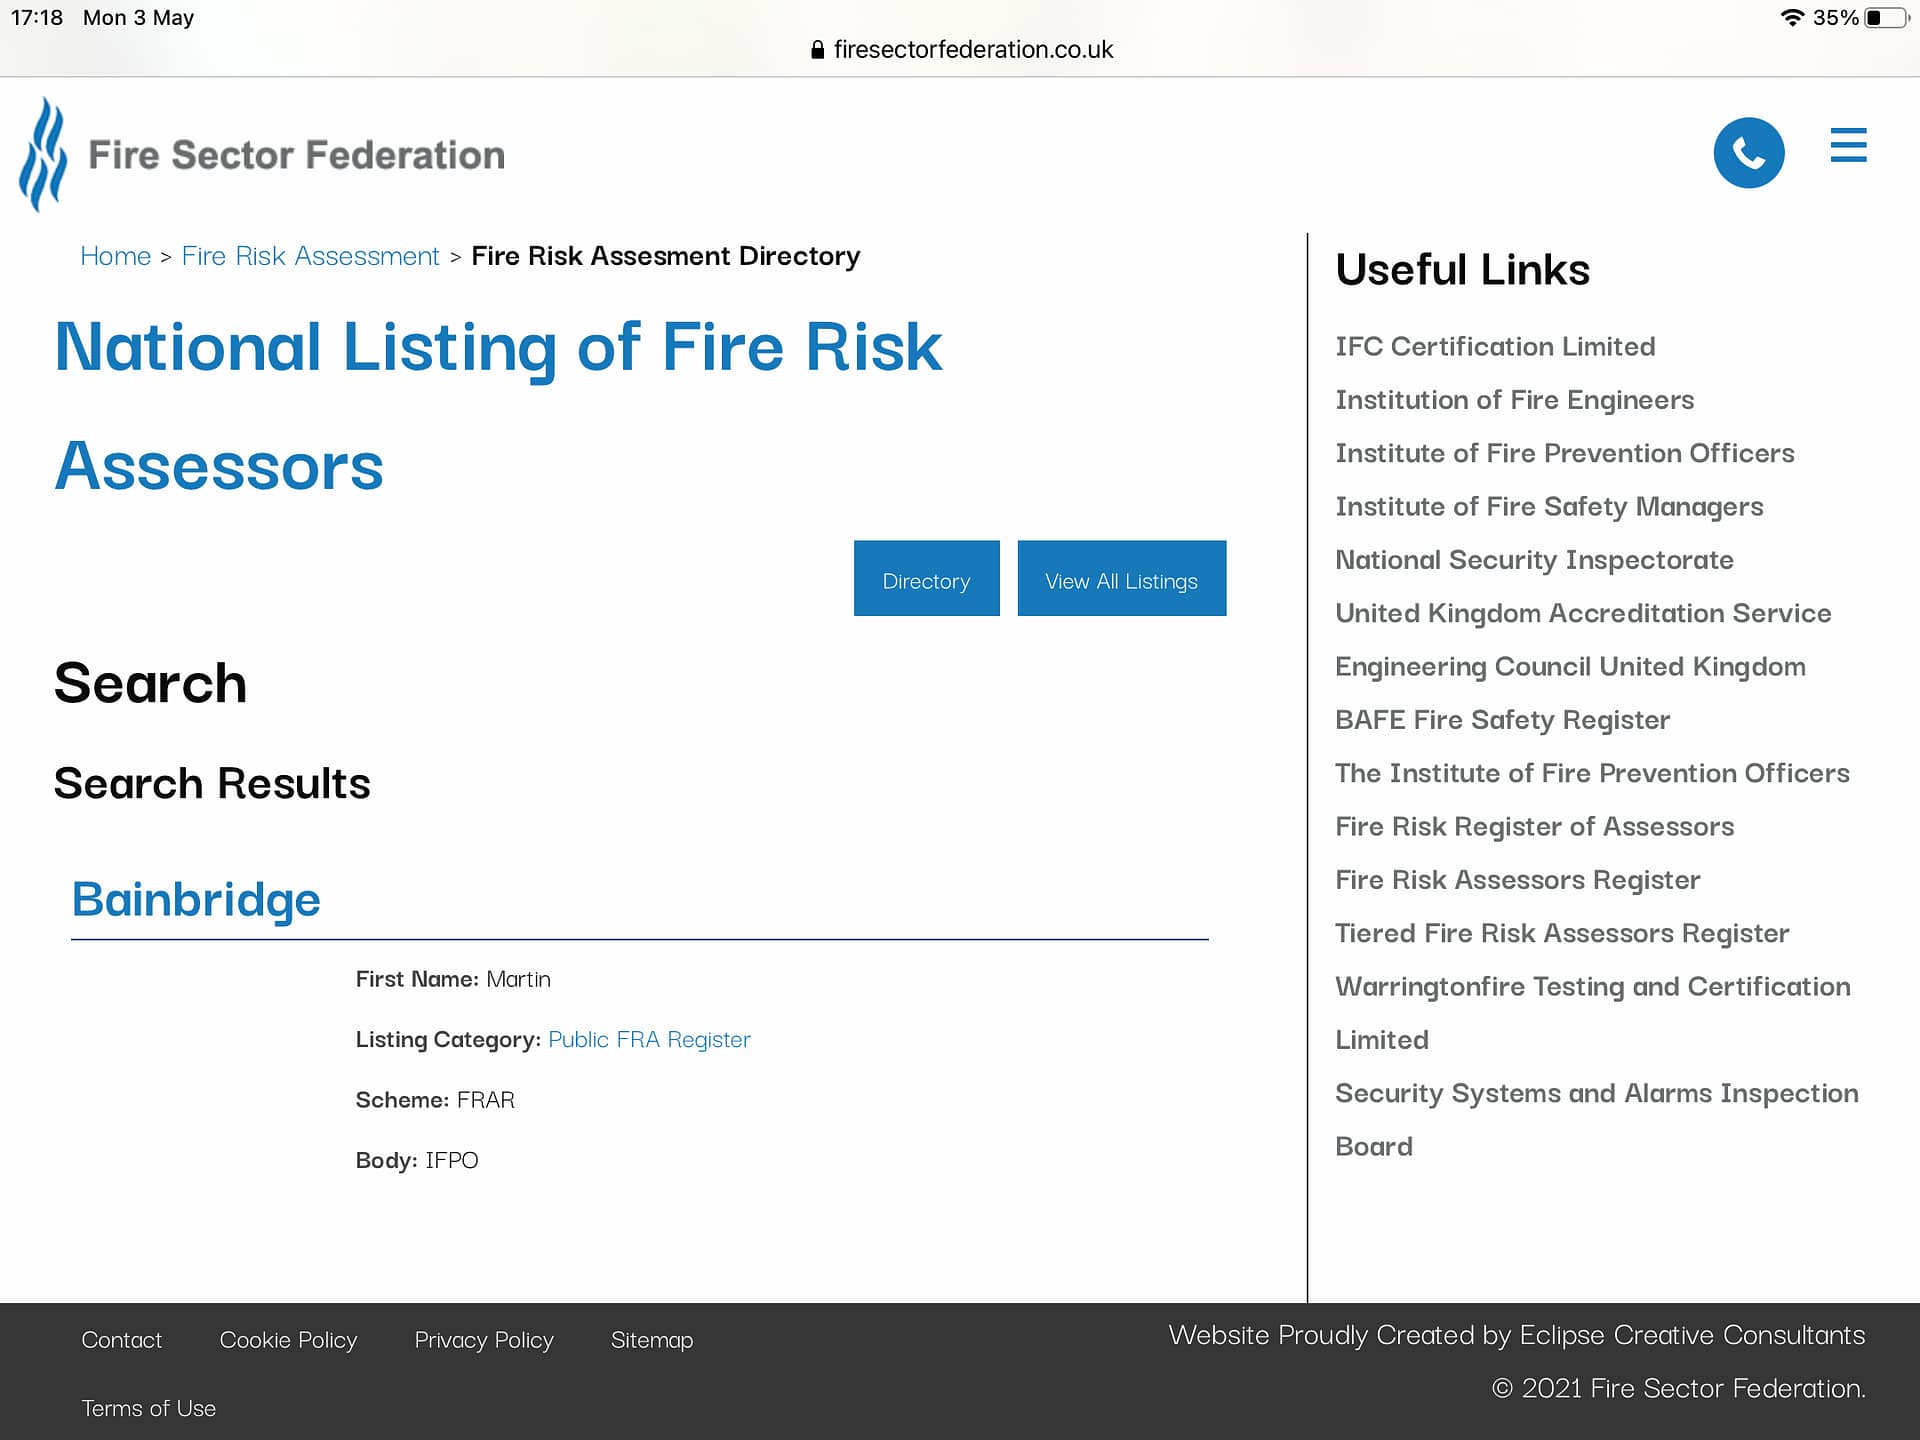The height and width of the screenshot is (1440, 1920).
Task: Select the clock showing 17:18
Action: pyautogui.click(x=38, y=17)
